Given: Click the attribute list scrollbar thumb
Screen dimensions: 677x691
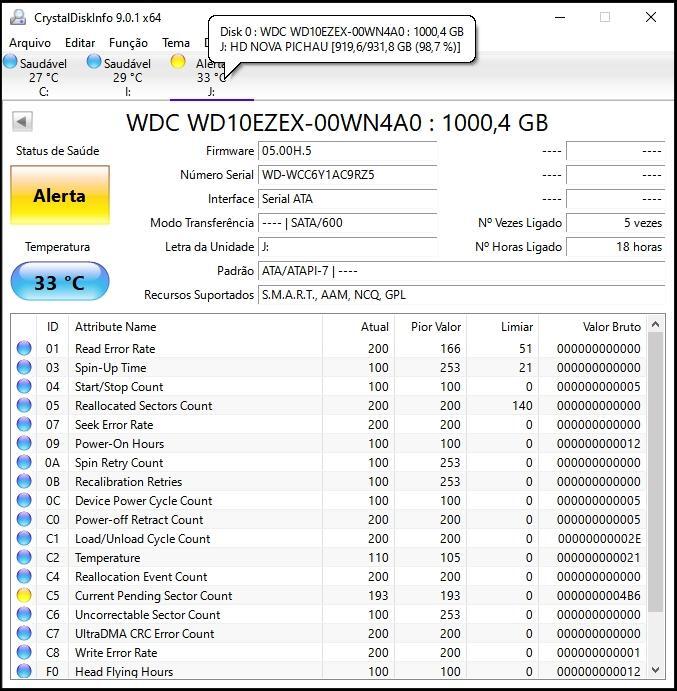Looking at the screenshot, I should coord(655,472).
